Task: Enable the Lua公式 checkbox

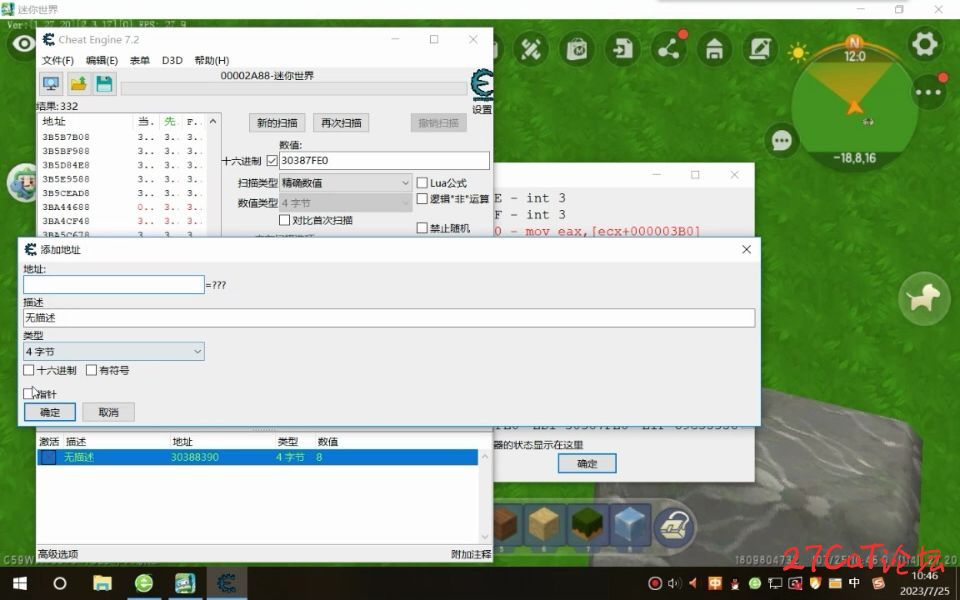Action: (x=422, y=183)
